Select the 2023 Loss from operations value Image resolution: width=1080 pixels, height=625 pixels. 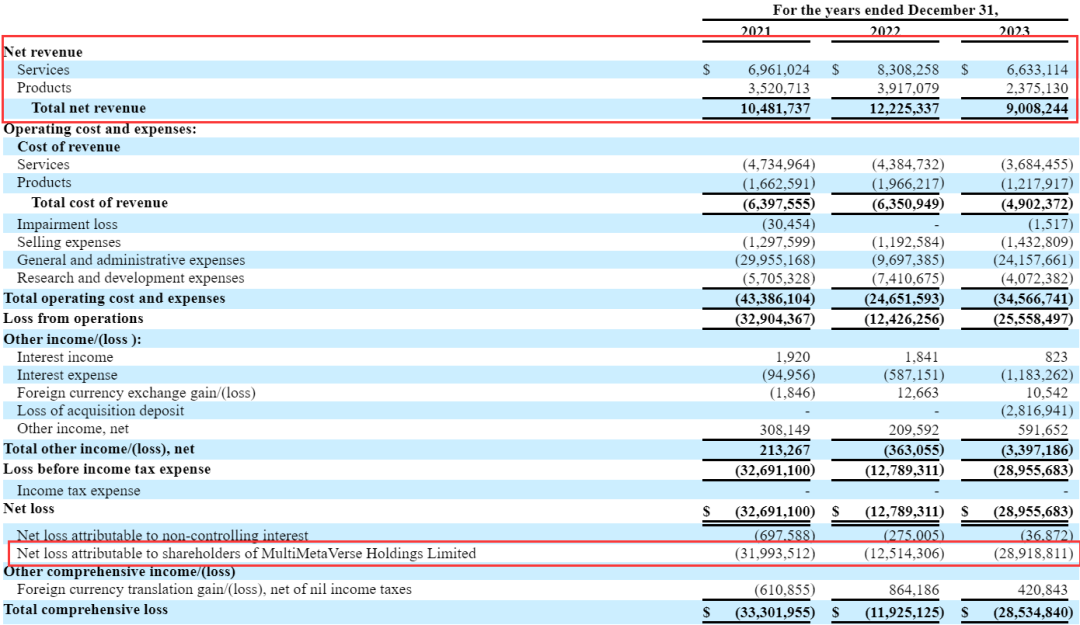(x=1032, y=319)
